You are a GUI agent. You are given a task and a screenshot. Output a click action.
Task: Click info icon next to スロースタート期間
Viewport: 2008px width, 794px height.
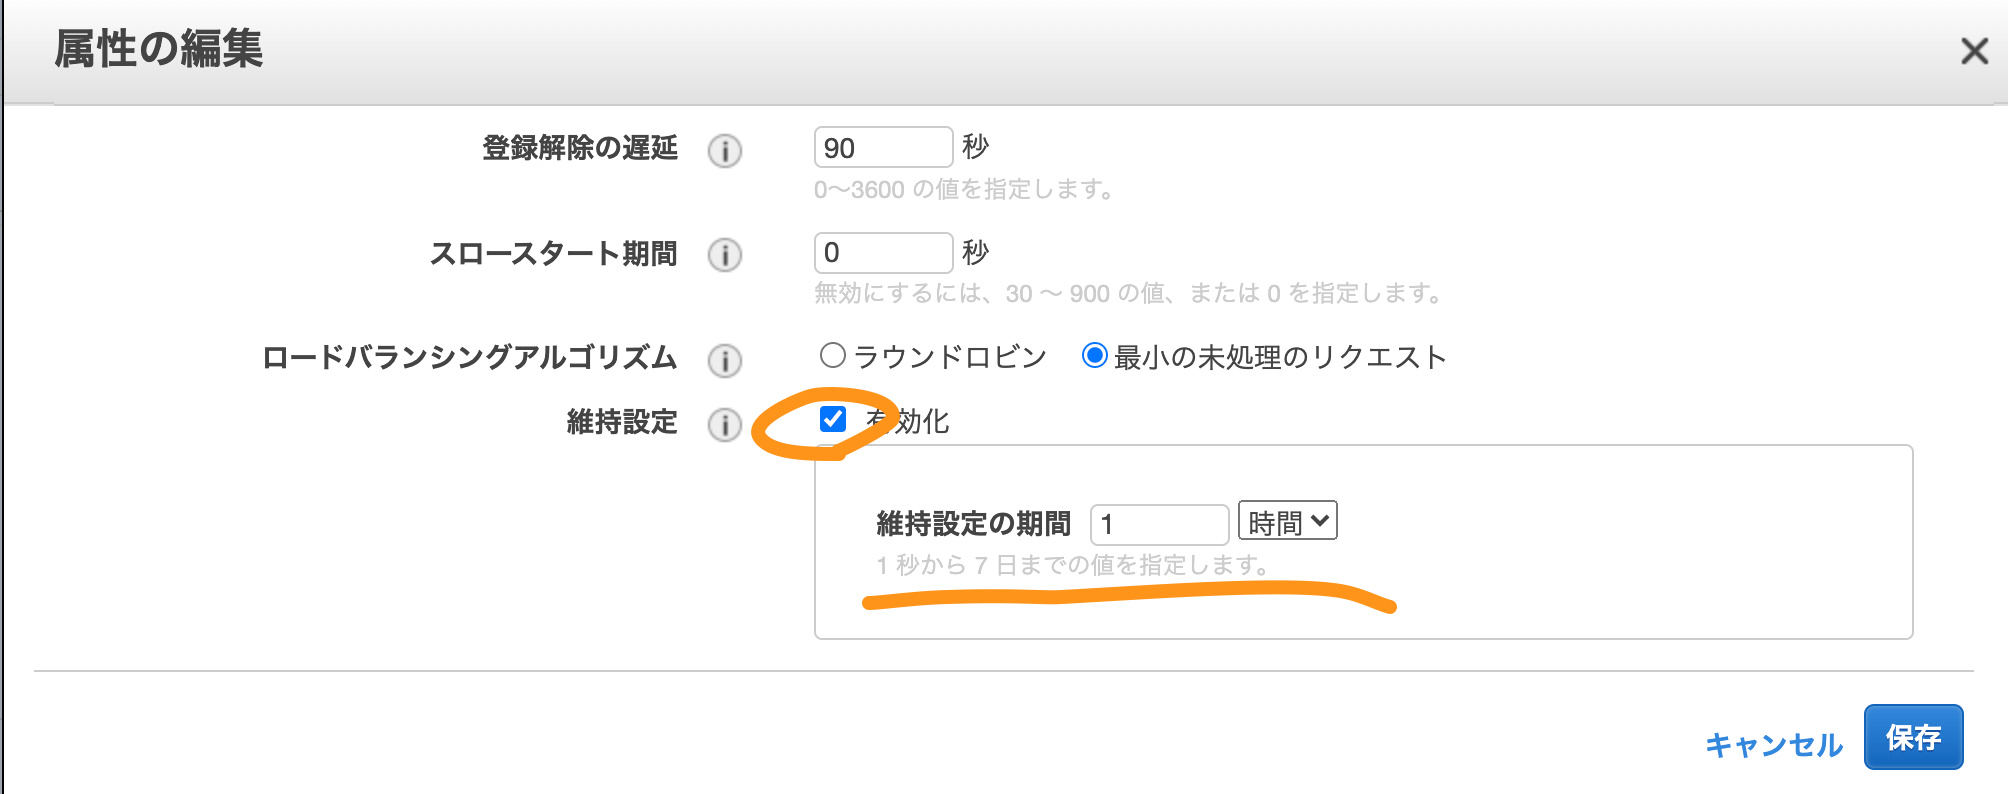pos(725,255)
